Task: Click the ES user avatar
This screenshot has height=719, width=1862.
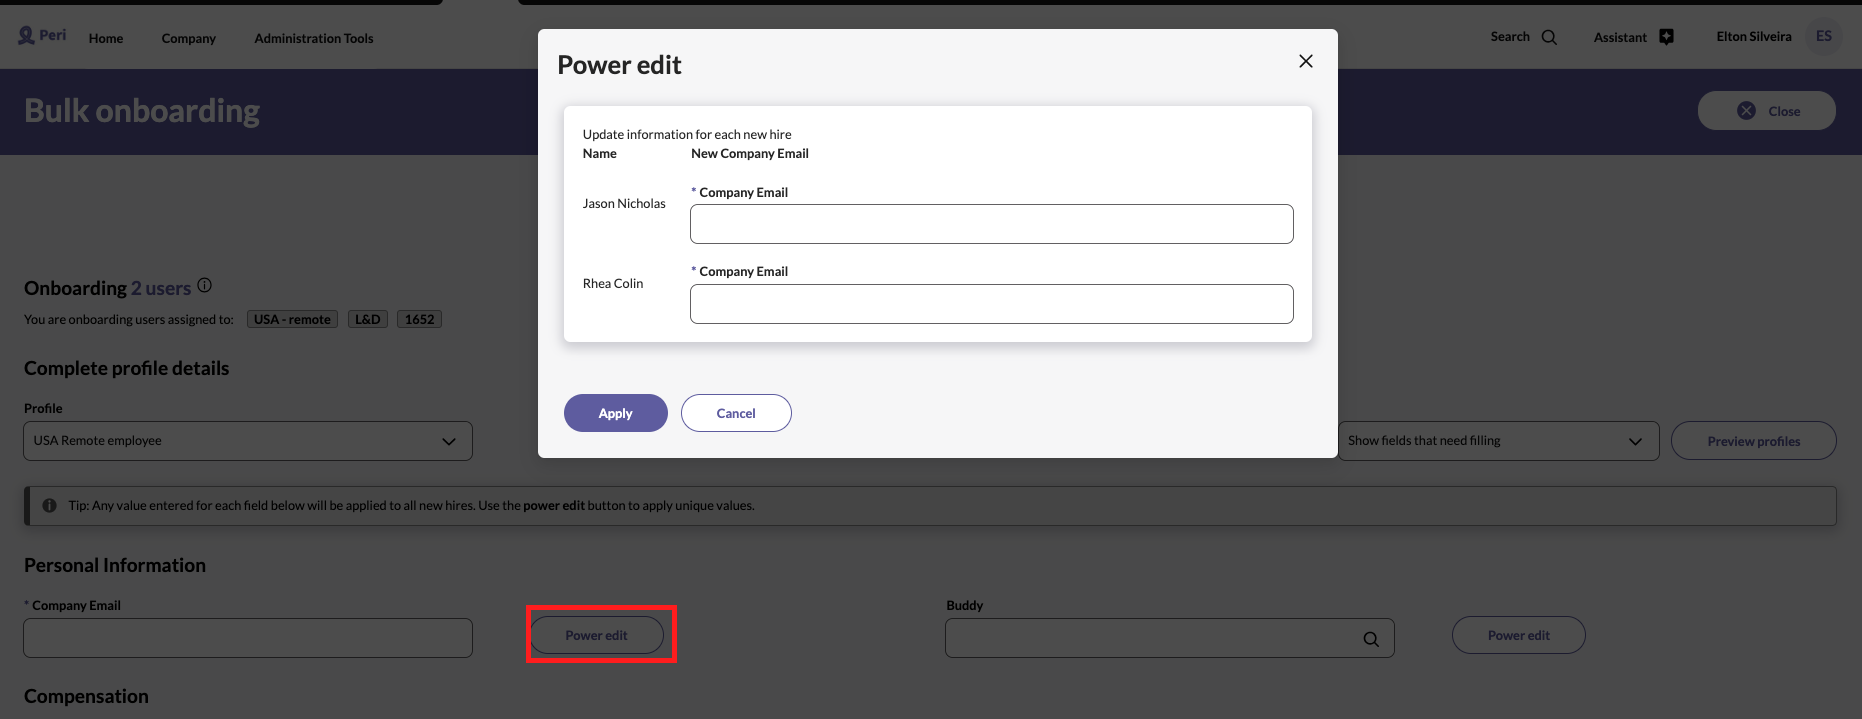Action: pos(1823,37)
